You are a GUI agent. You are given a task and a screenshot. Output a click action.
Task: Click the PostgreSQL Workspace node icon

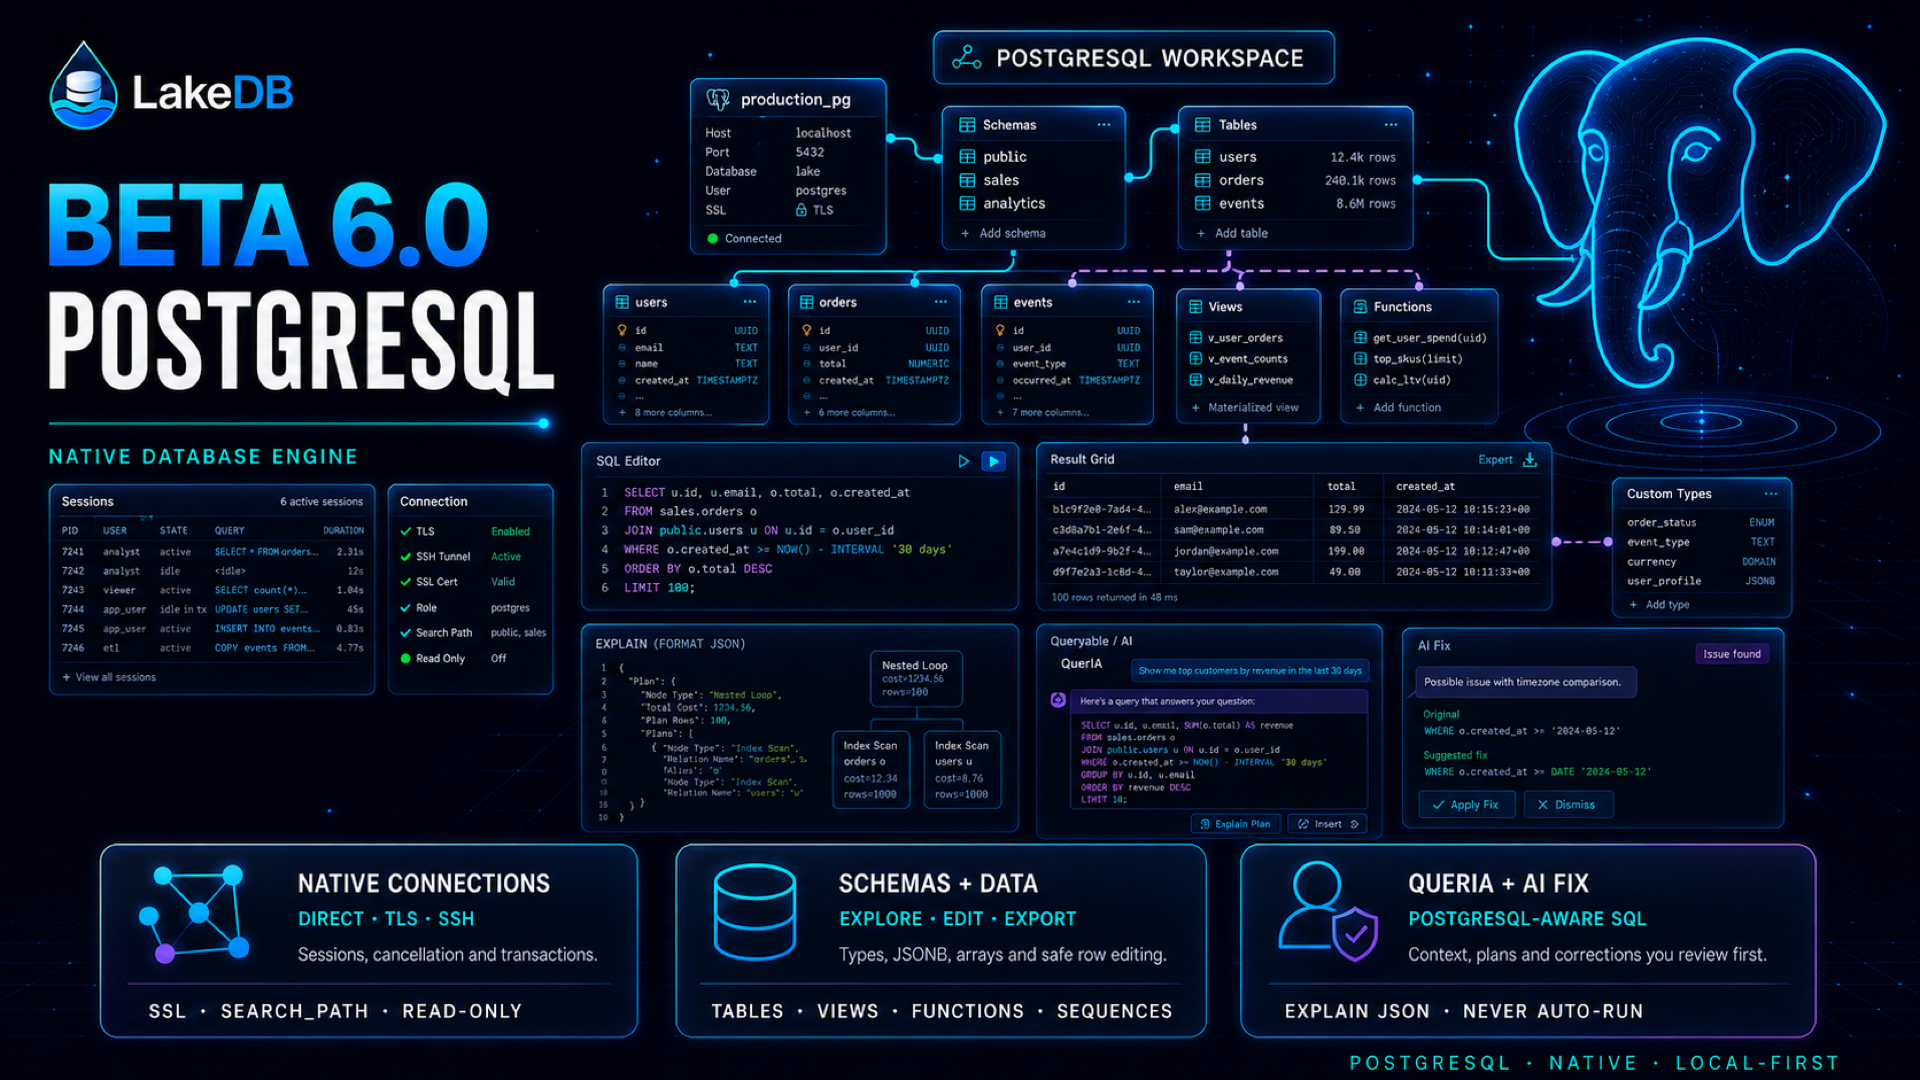pos(966,58)
